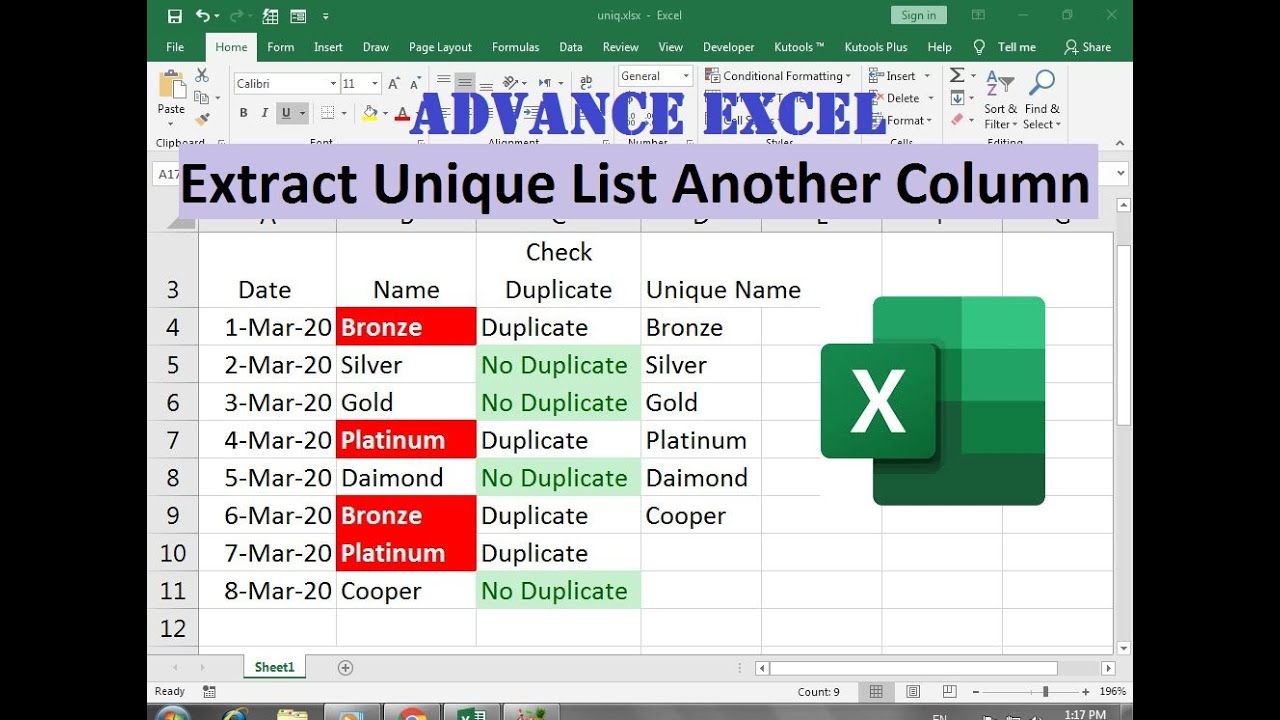Enable middle vertical alignment
The width and height of the screenshot is (1280, 720).
(x=463, y=83)
